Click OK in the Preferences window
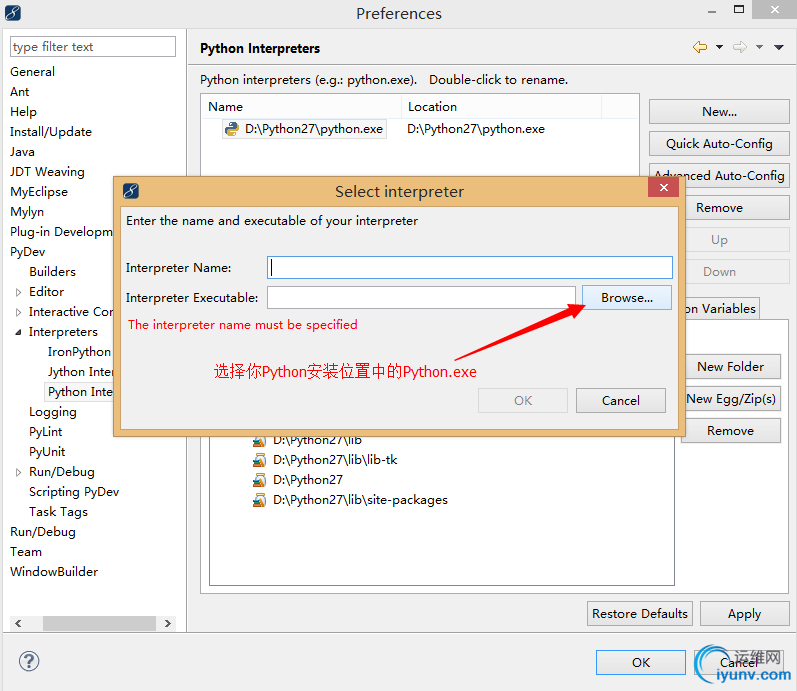The height and width of the screenshot is (691, 797). [x=640, y=663]
